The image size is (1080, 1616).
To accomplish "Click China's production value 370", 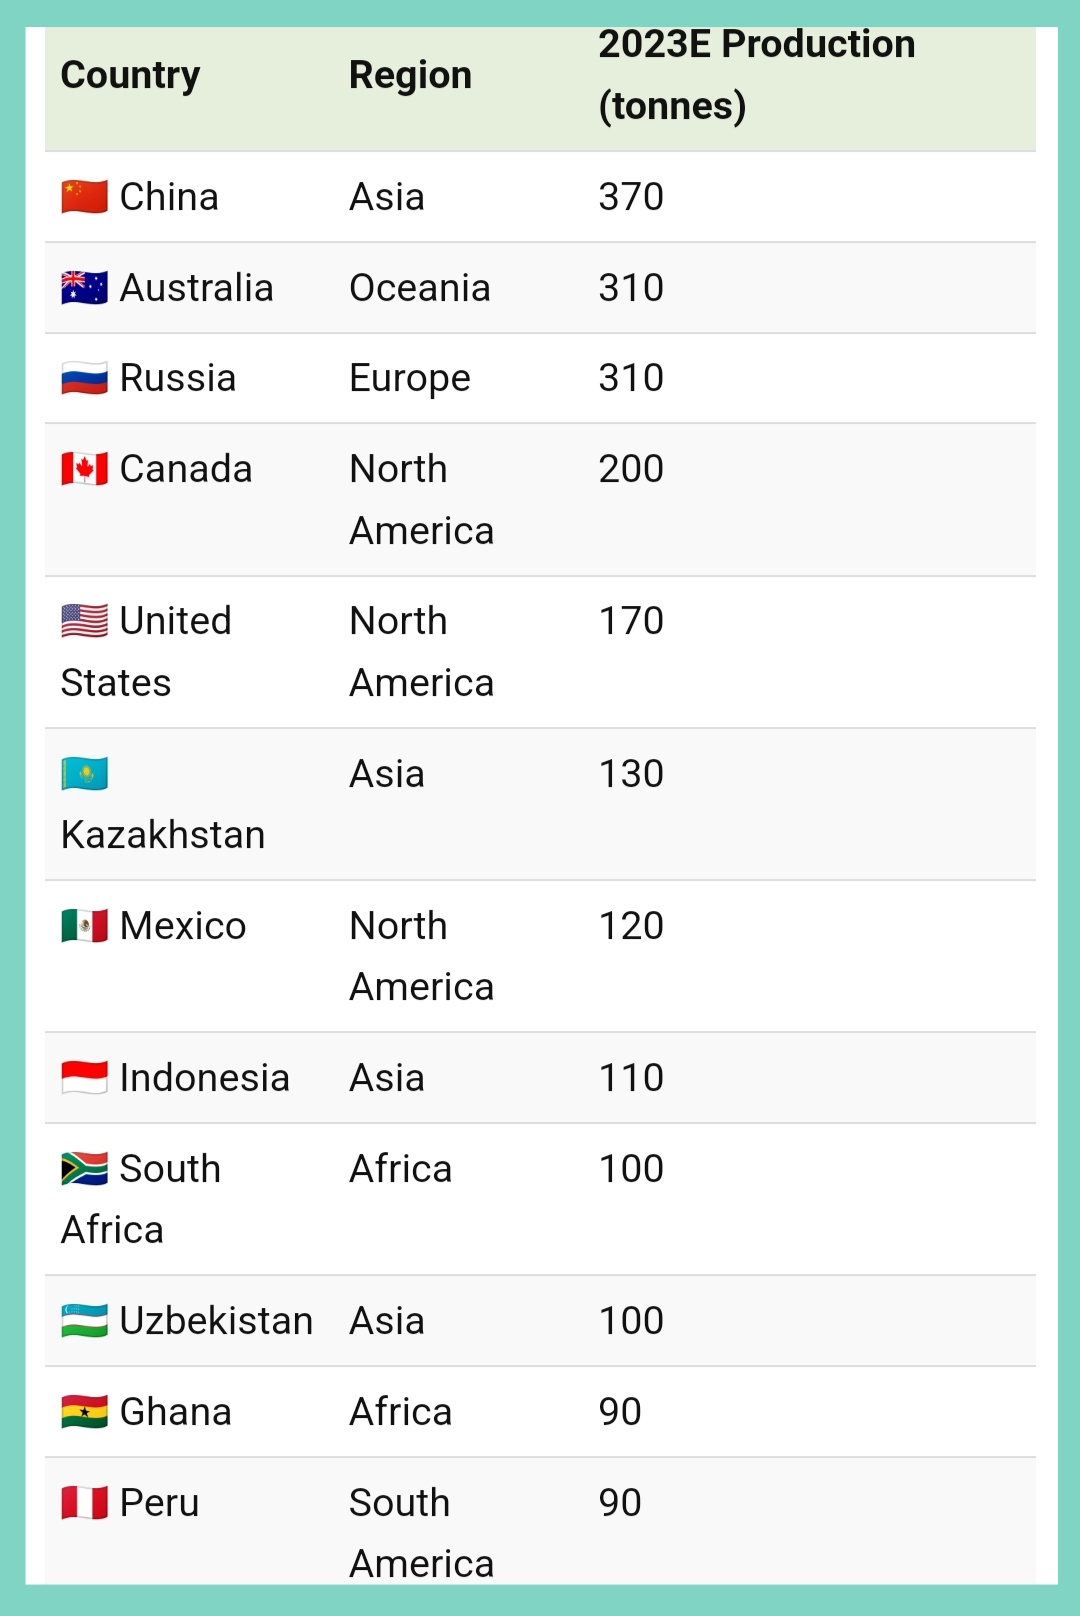I will 631,197.
